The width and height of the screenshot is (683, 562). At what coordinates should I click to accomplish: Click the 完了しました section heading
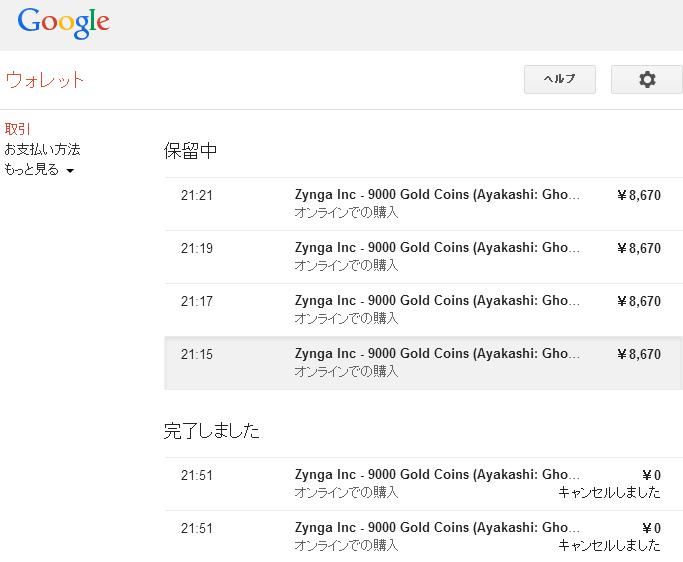click(x=212, y=431)
